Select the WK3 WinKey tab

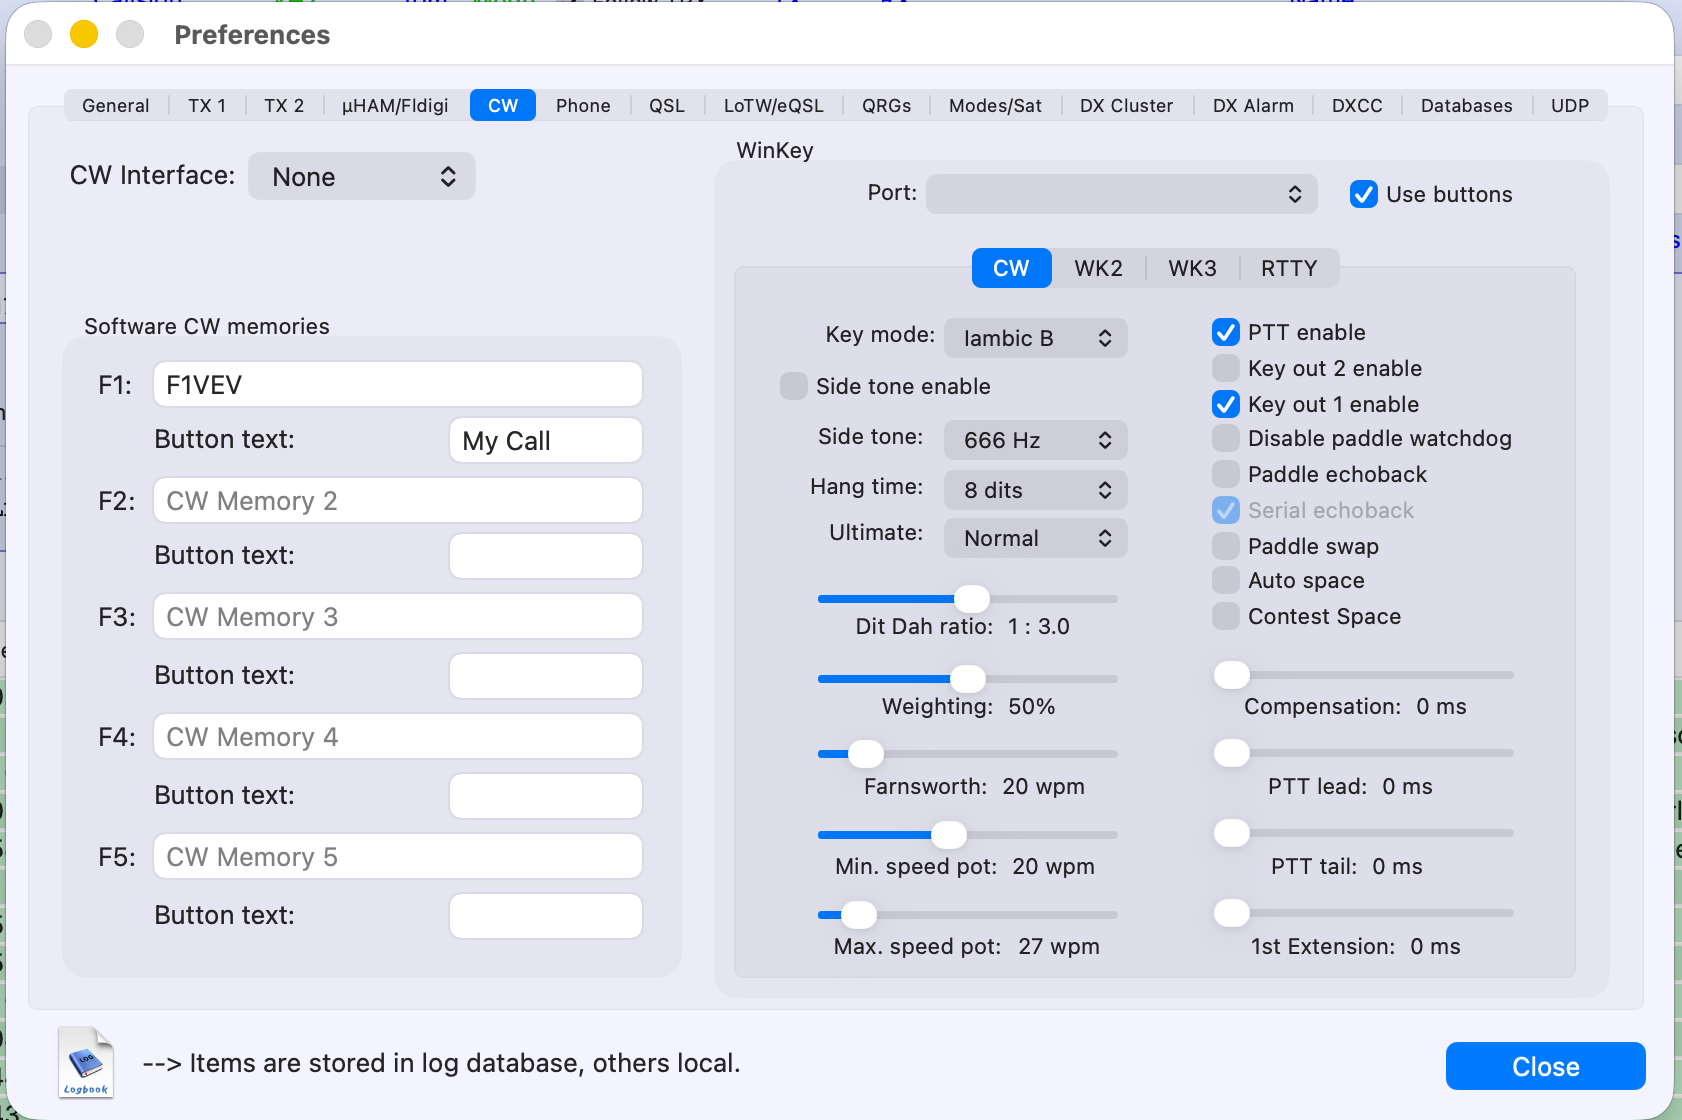coord(1192,268)
